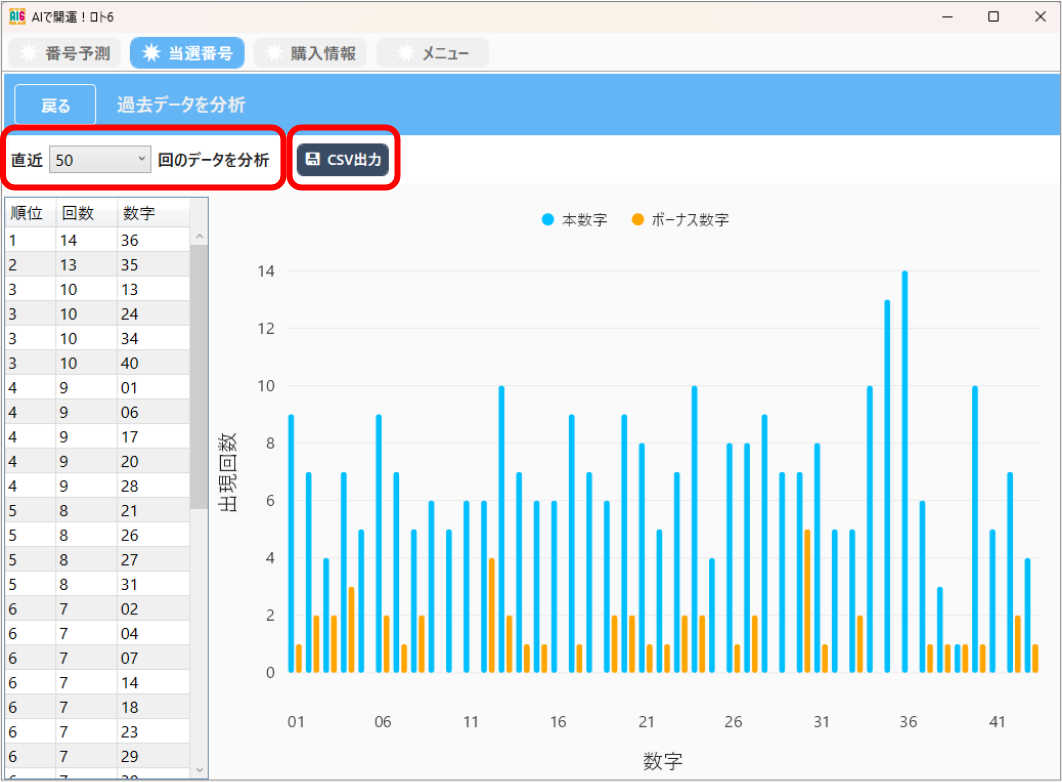The width and height of the screenshot is (1062, 782).
Task: Export data with CSV出力 button
Action: (x=343, y=160)
